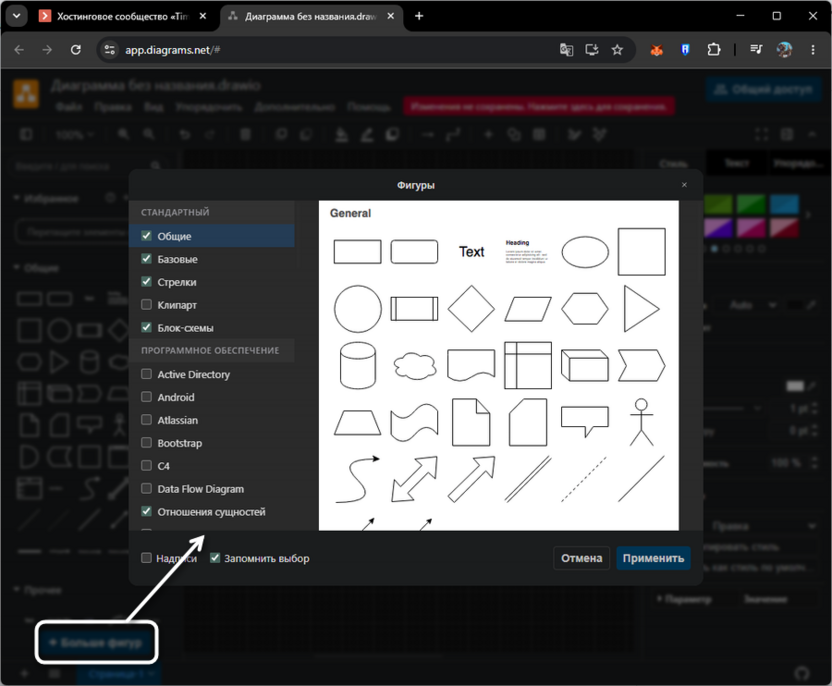Click the Отмена button
Image resolution: width=832 pixels, height=686 pixels.
click(x=582, y=558)
